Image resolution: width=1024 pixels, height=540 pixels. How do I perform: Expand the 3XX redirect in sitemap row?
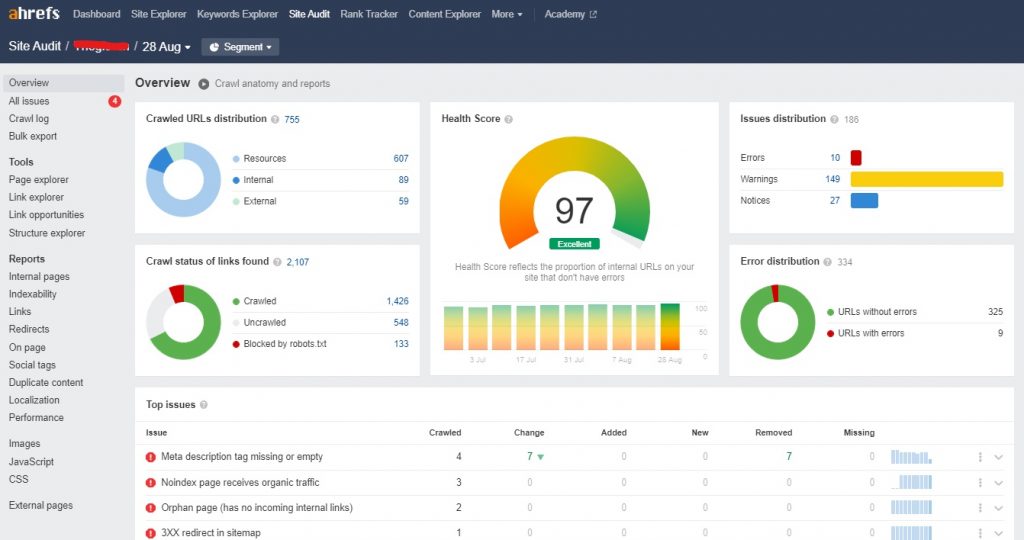999,533
